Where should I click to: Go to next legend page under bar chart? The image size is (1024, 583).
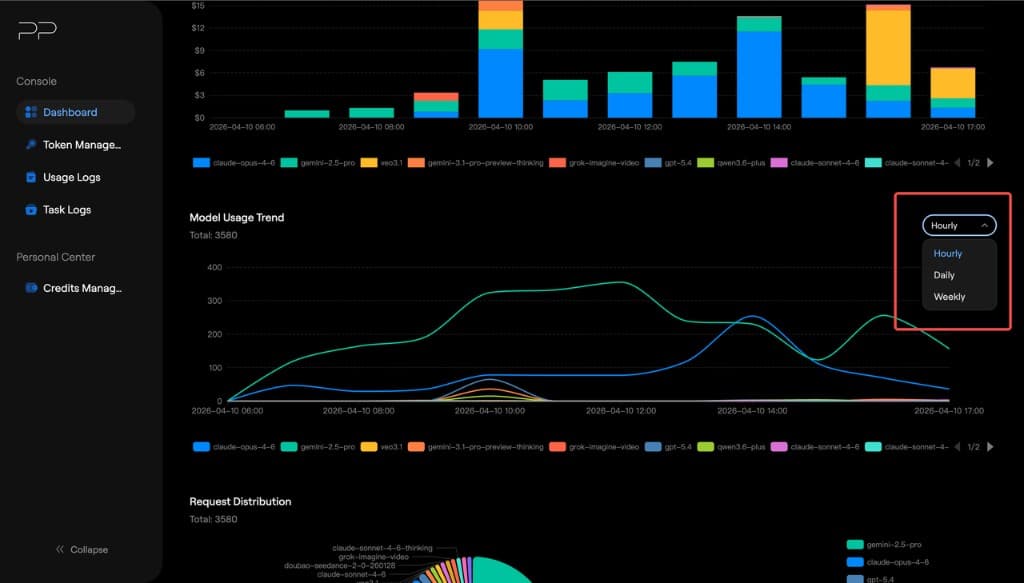[991, 163]
